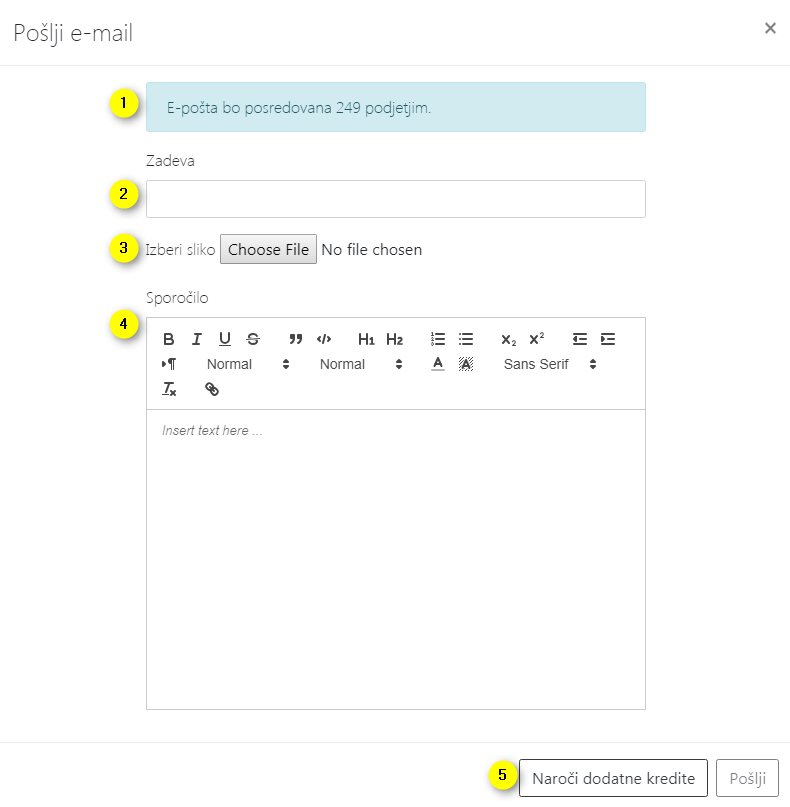Enable strikethrough text formatting
Screen dimensions: 790x807
pos(253,339)
